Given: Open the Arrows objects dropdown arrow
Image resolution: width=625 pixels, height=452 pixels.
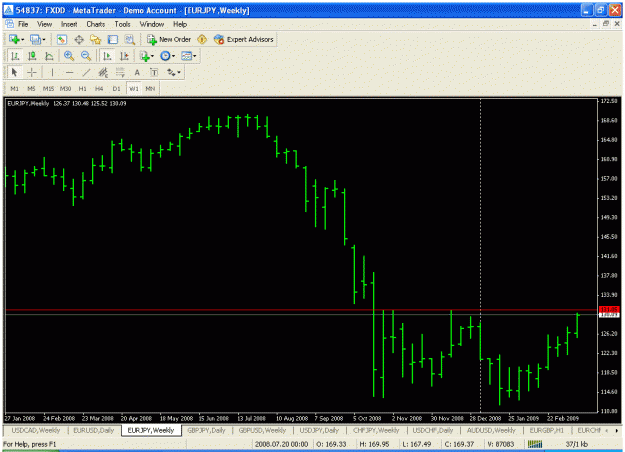Looking at the screenshot, I should point(179,73).
